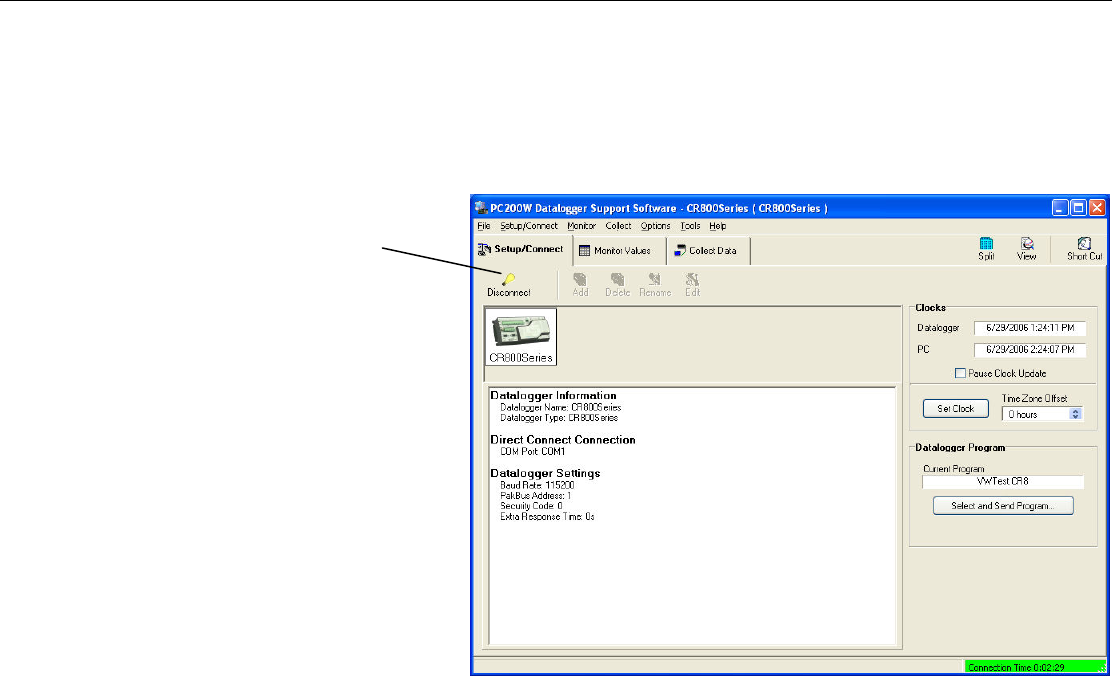The image size is (1112, 676).
Task: Switch to the Collect Data tab
Action: (706, 250)
